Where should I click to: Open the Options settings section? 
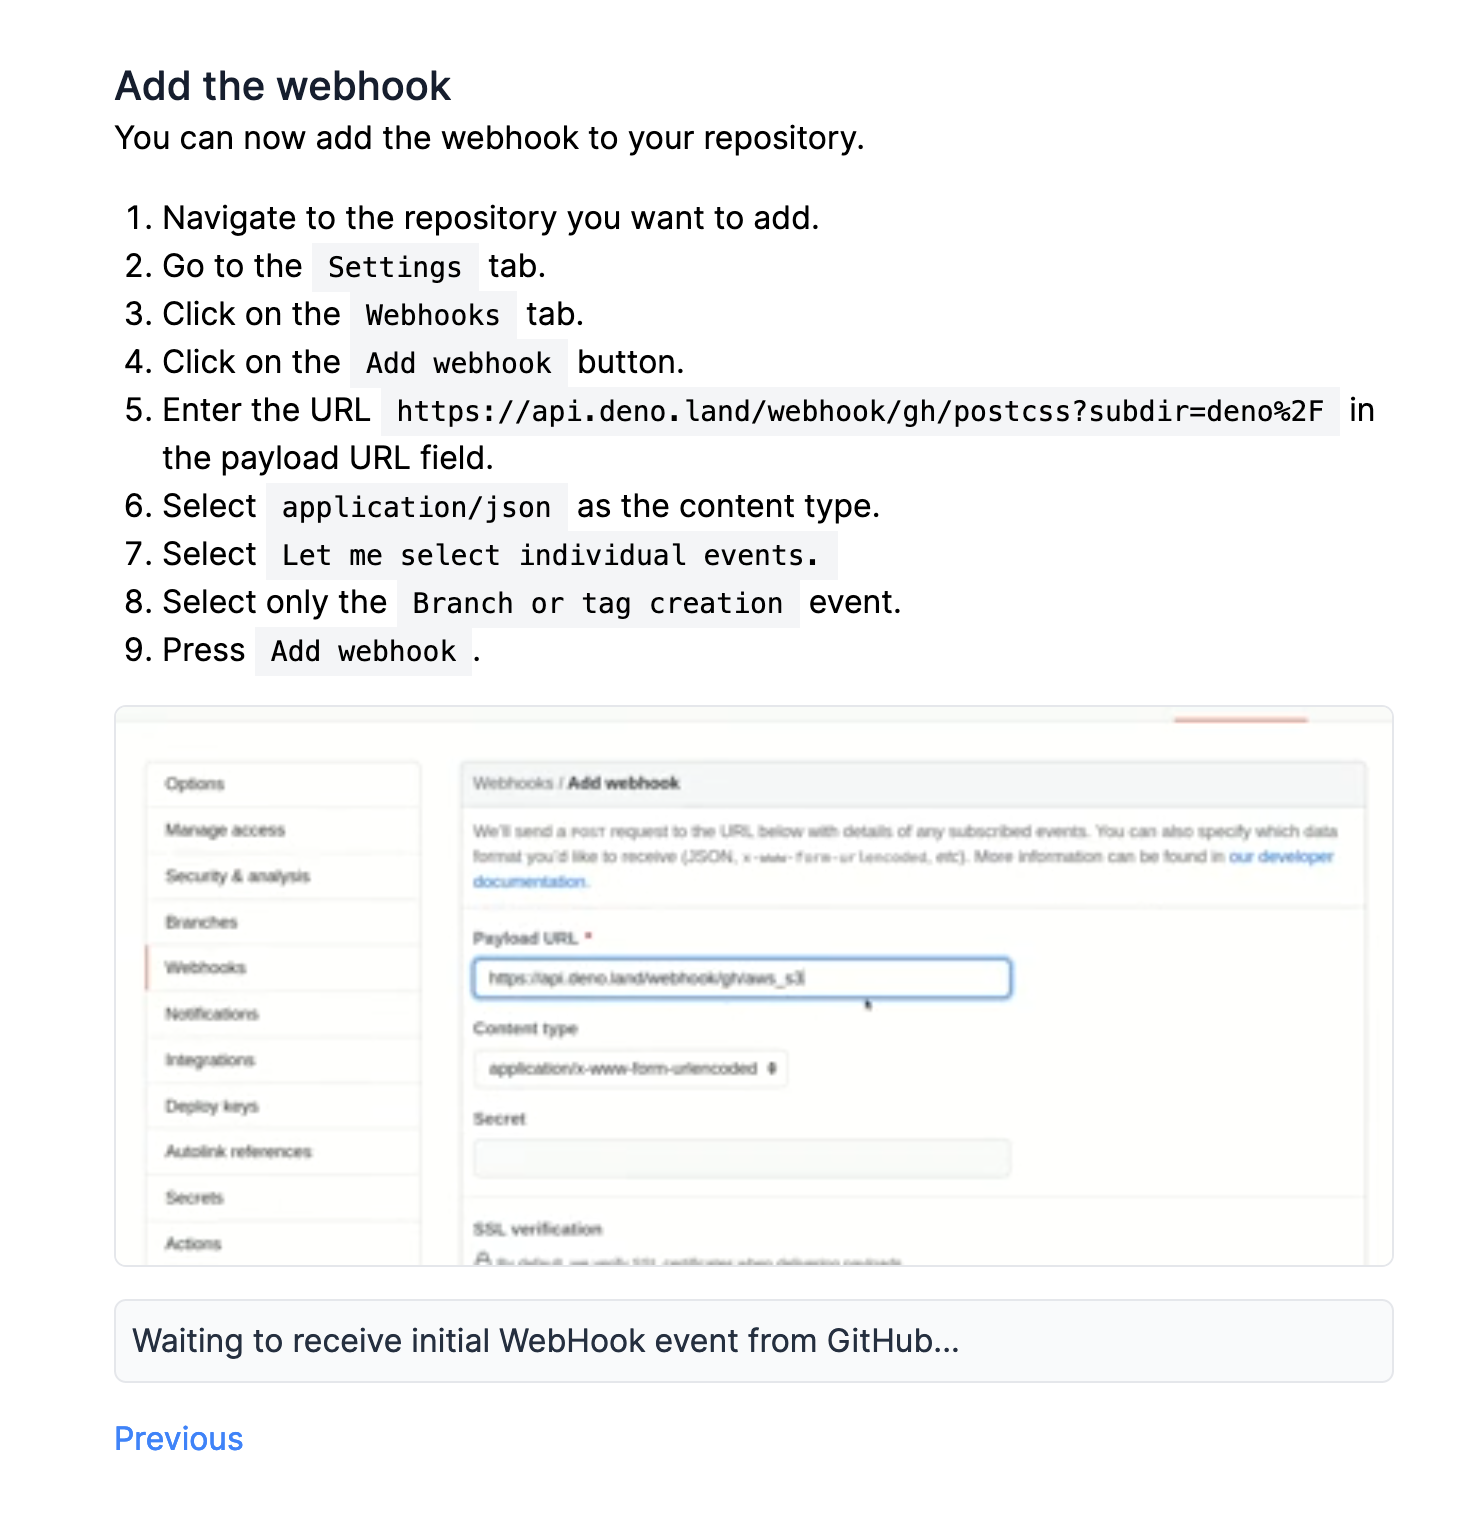point(194,784)
